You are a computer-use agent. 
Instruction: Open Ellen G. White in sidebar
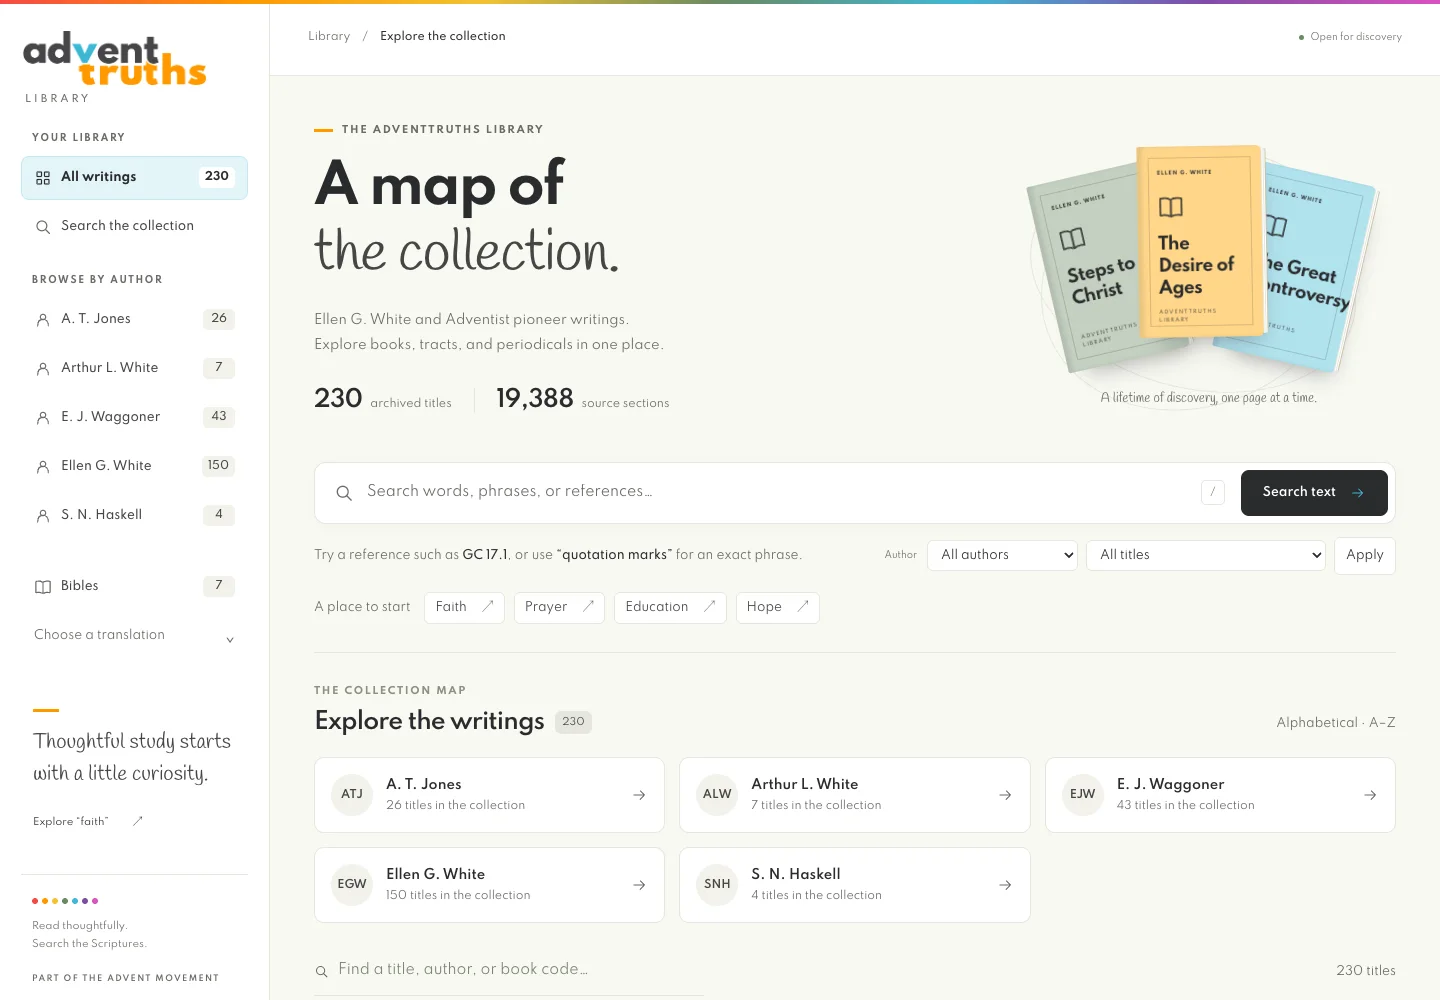(x=134, y=467)
